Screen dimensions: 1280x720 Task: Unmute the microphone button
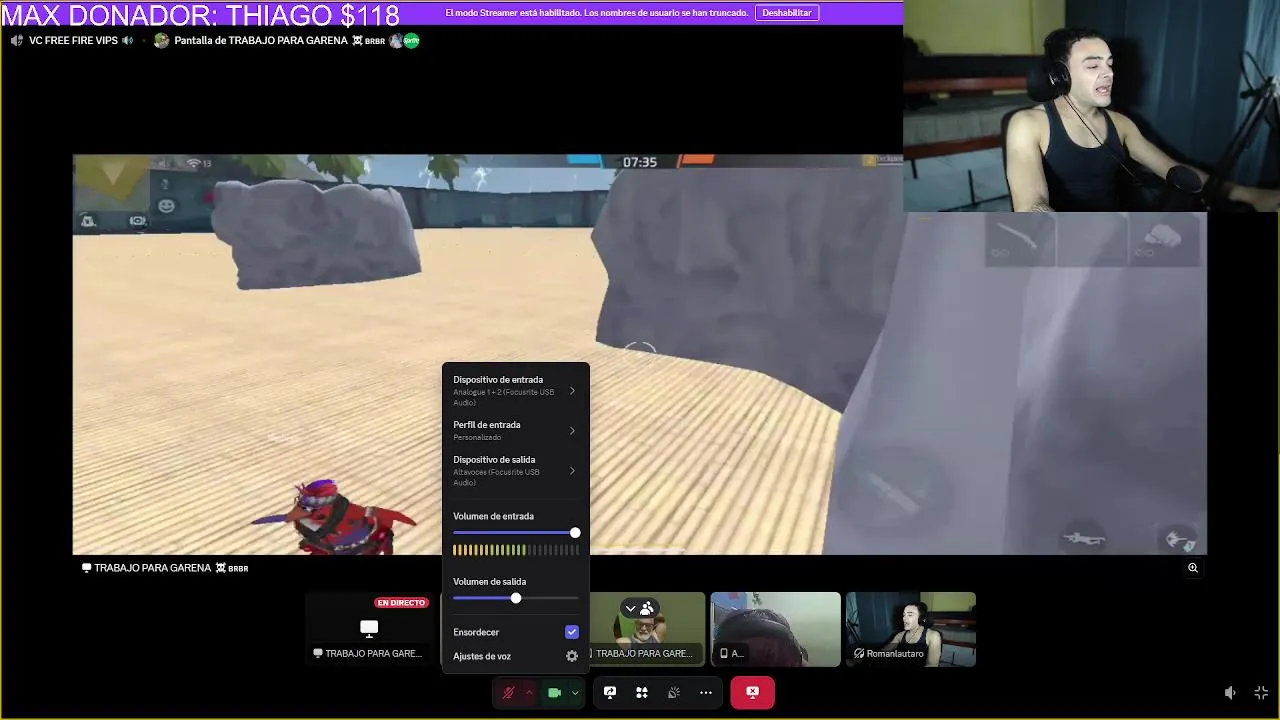[x=509, y=692]
